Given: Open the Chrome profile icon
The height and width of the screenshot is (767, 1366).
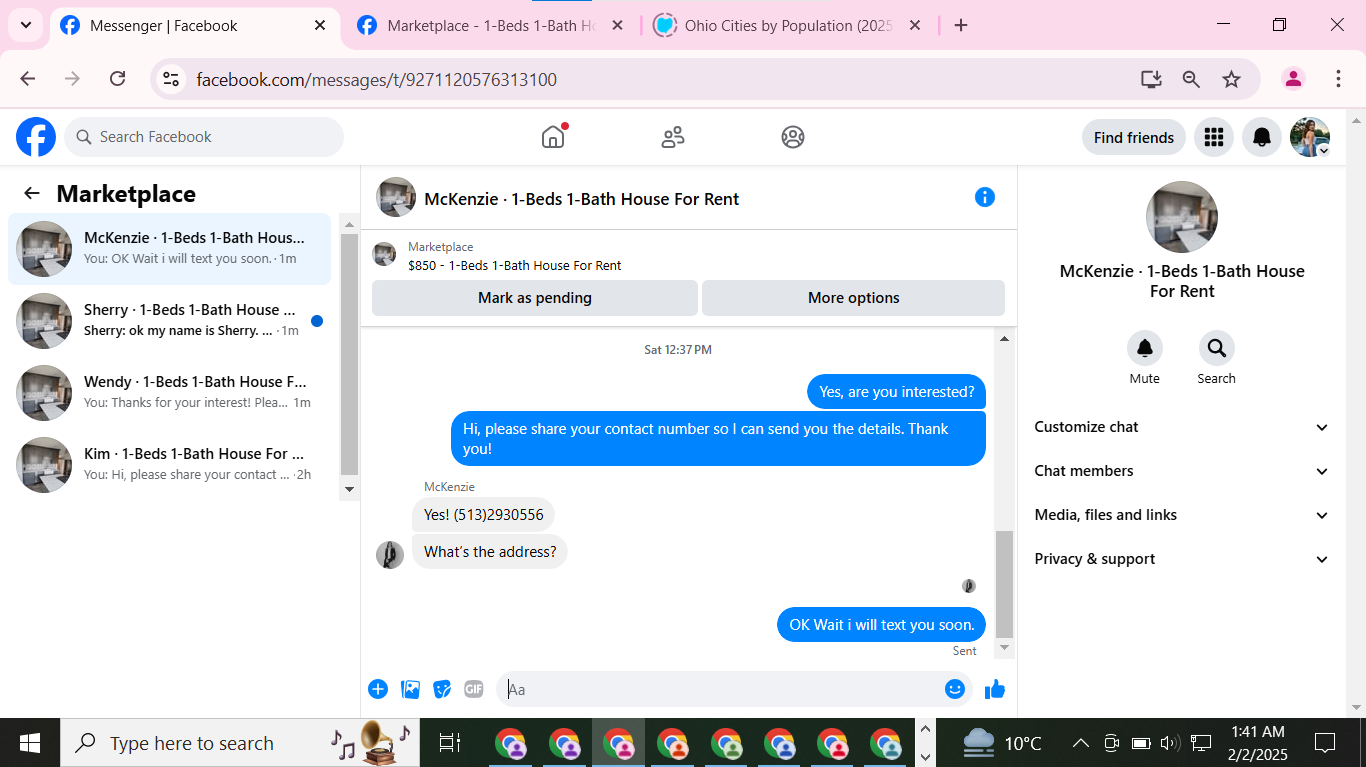Looking at the screenshot, I should point(1293,79).
